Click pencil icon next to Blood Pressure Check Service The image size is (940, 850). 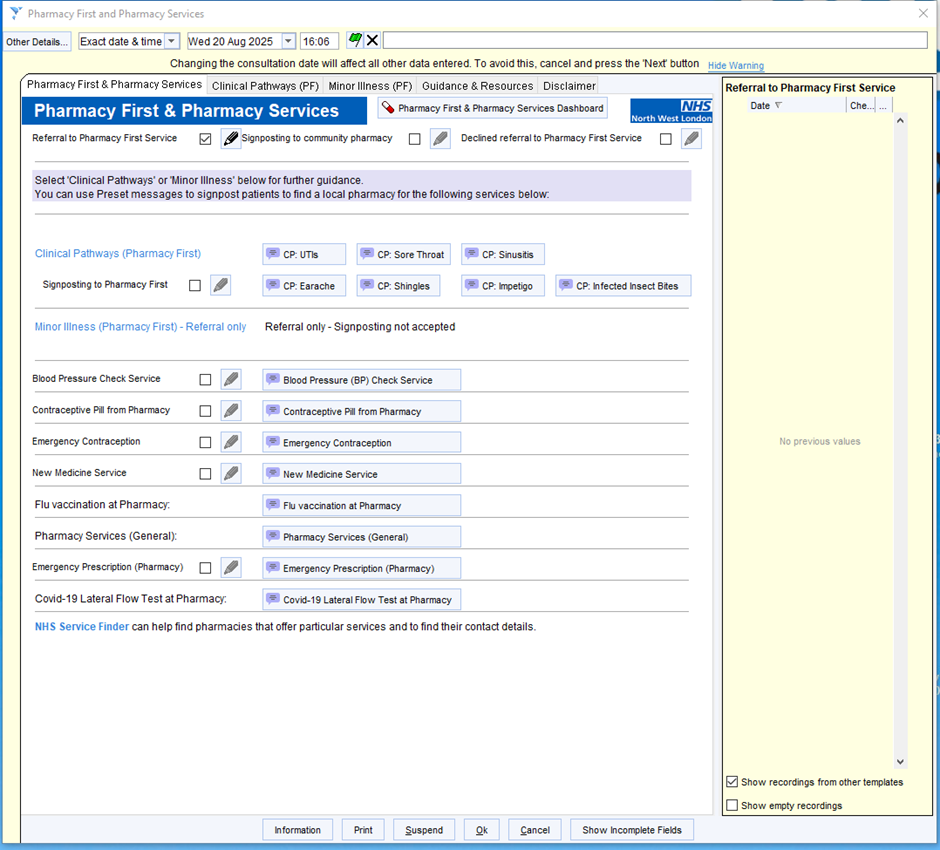click(x=231, y=380)
